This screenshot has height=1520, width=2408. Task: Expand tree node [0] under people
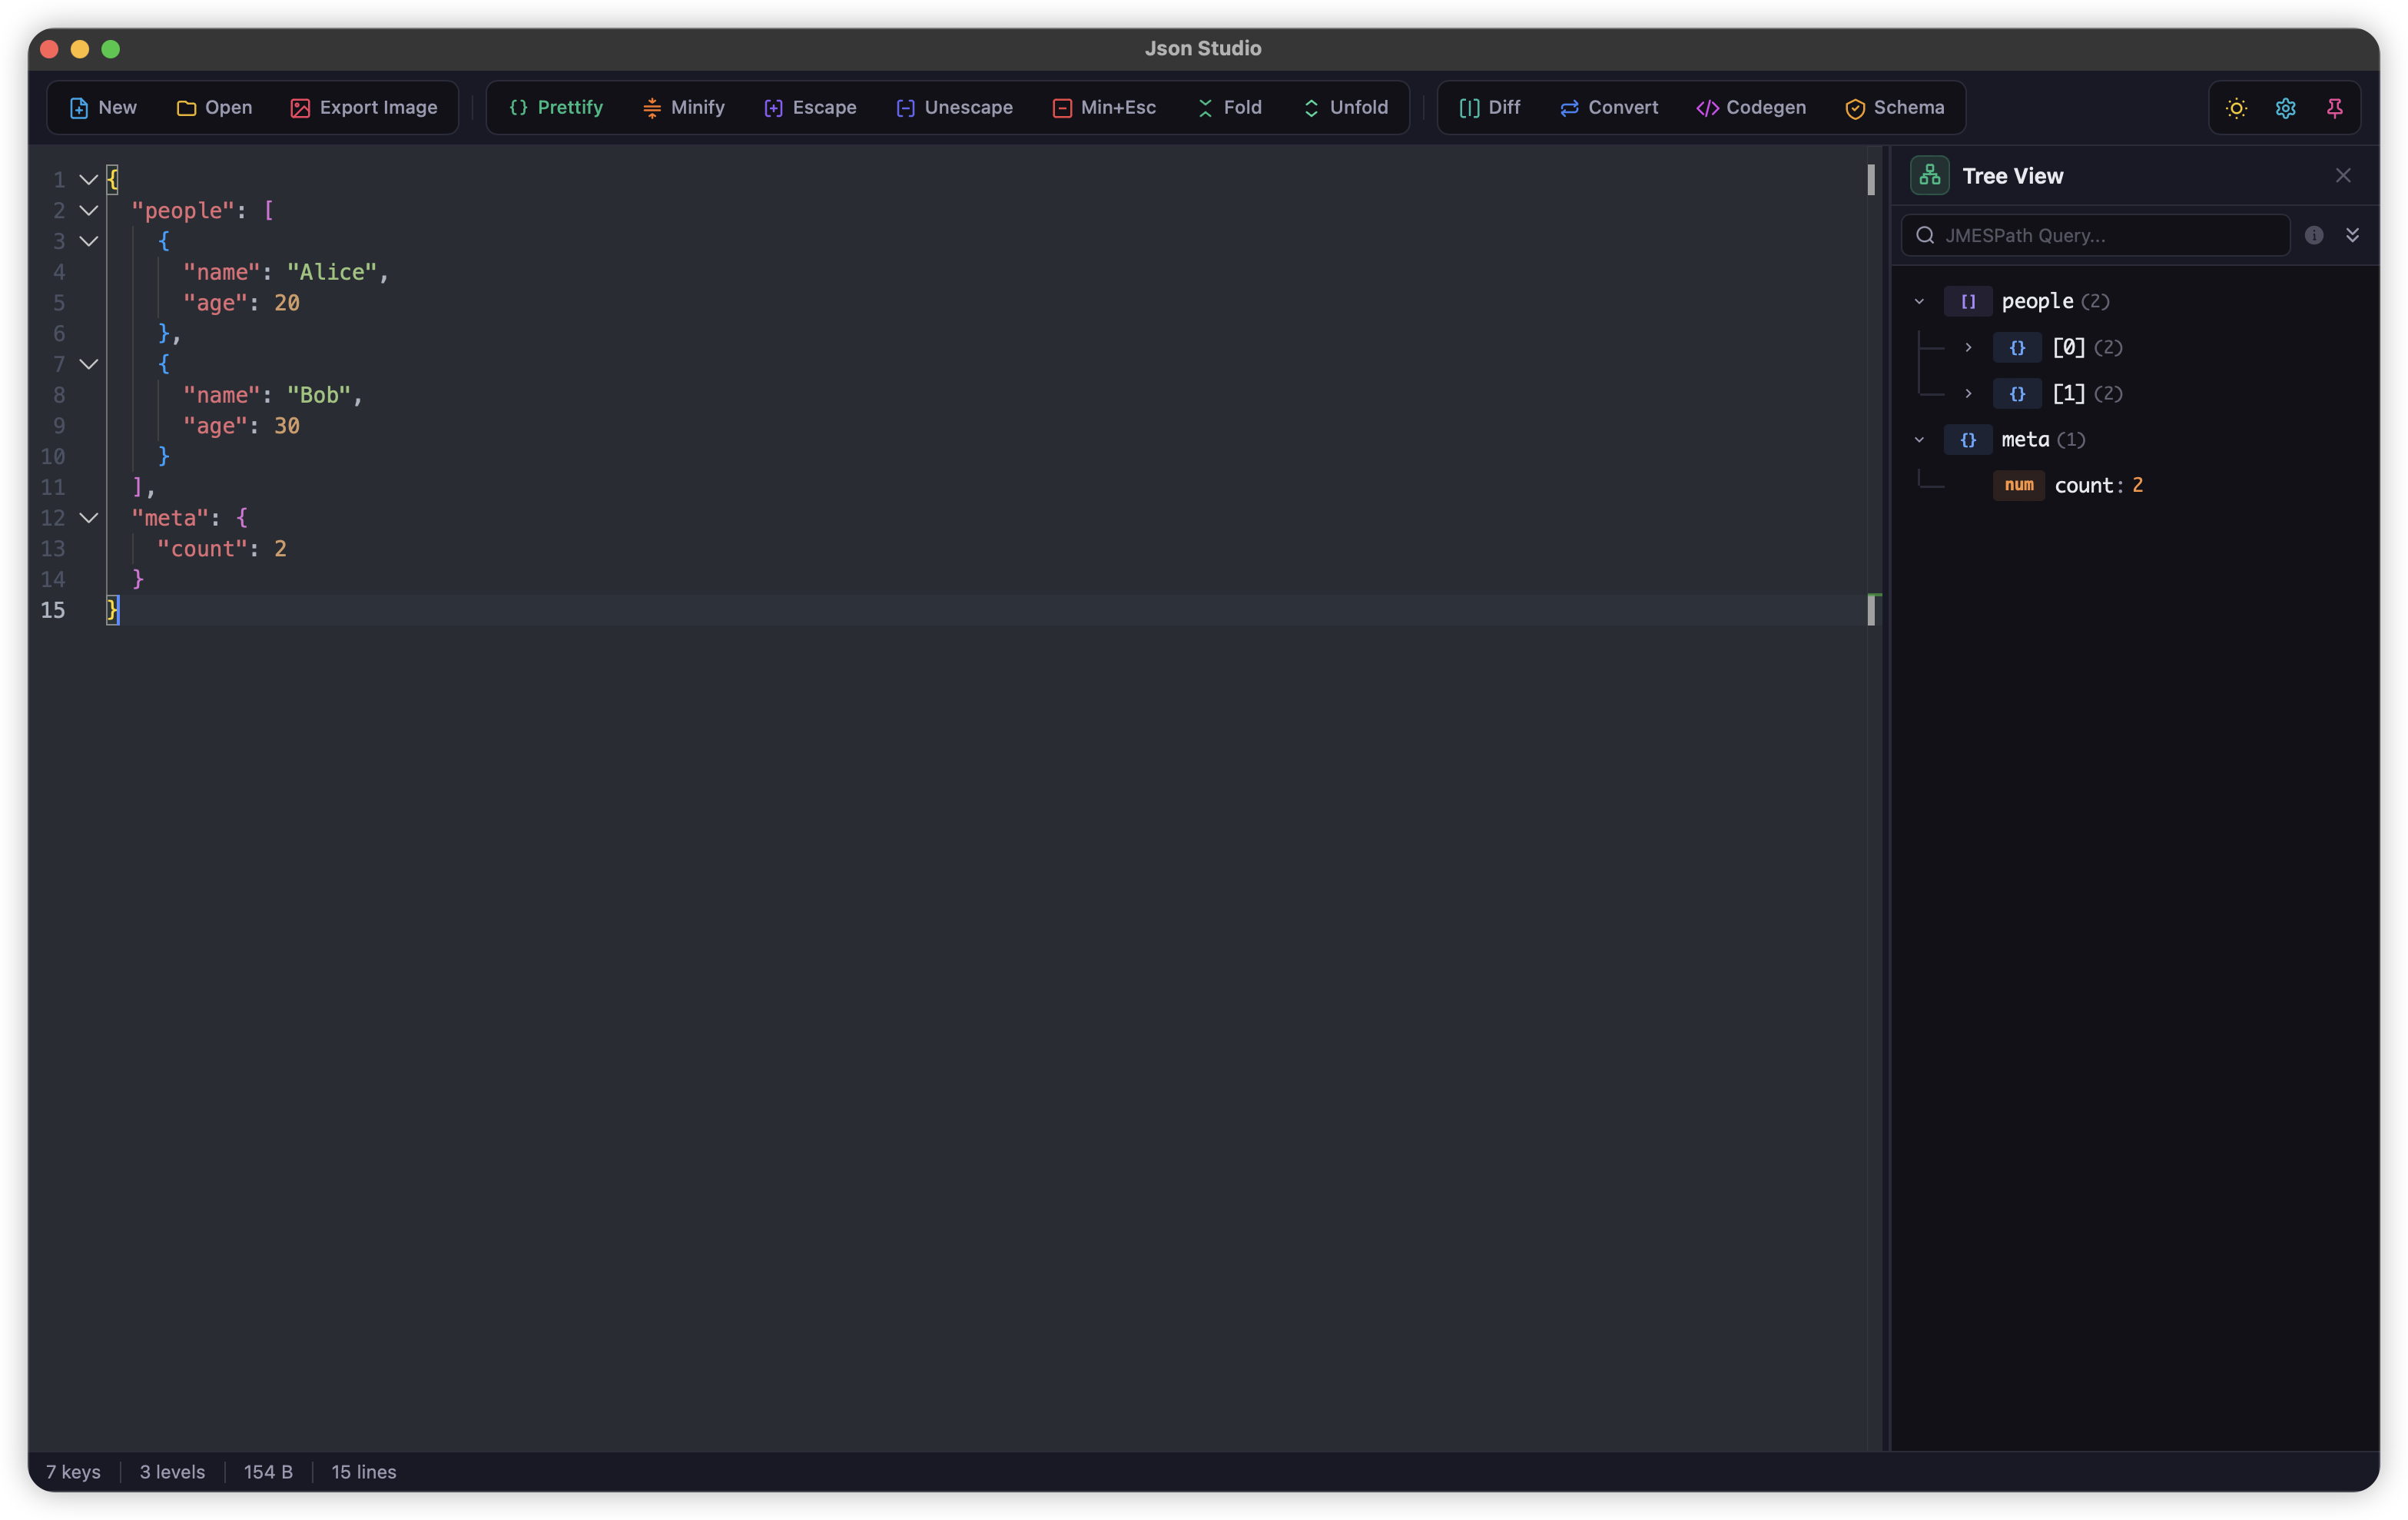(1968, 348)
